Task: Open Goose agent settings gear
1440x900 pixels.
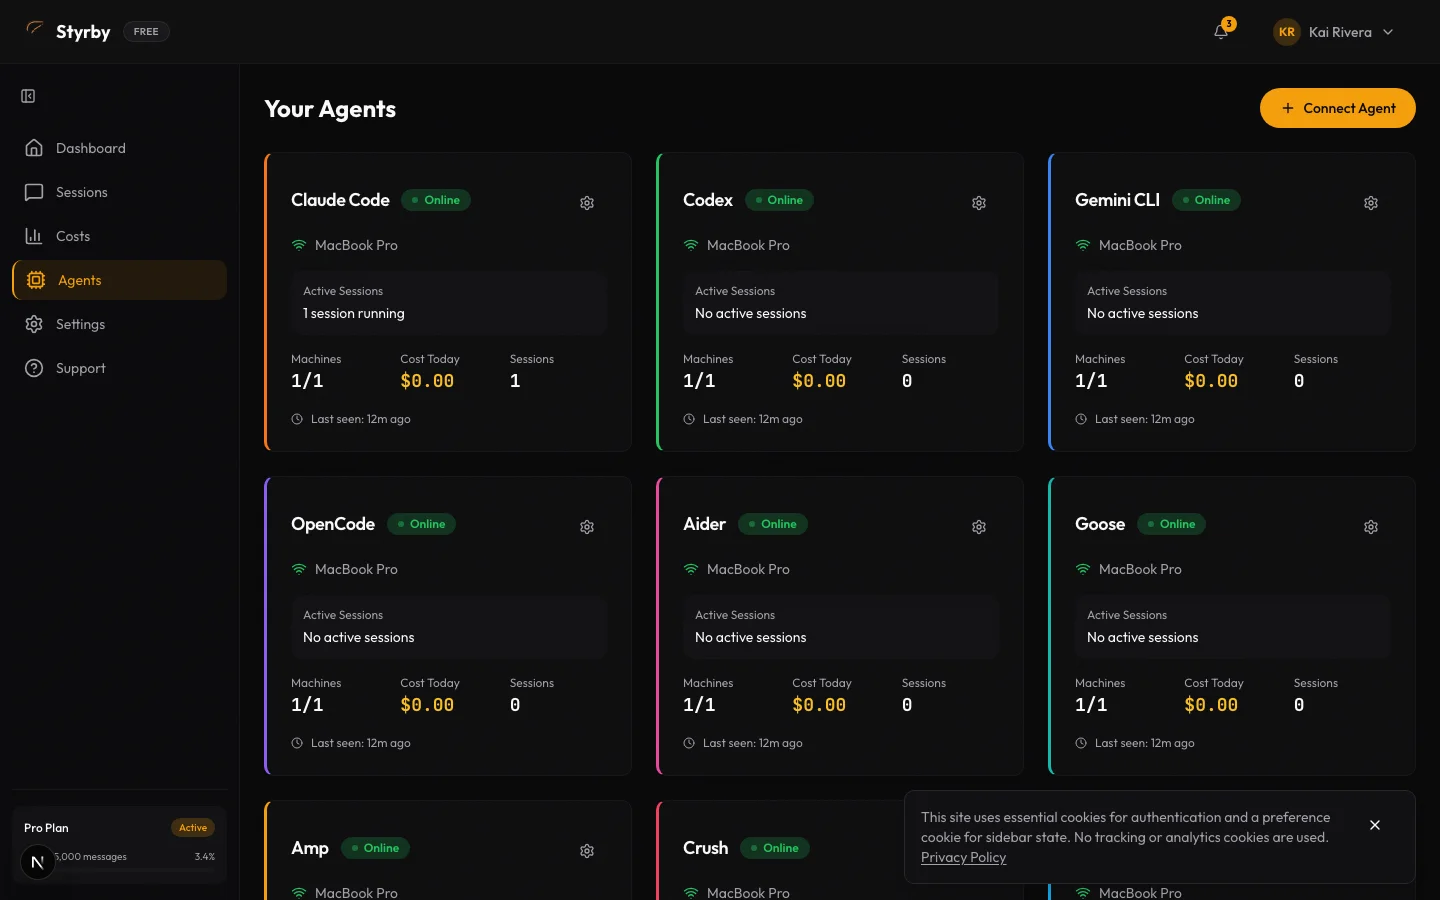Action: click(x=1371, y=527)
